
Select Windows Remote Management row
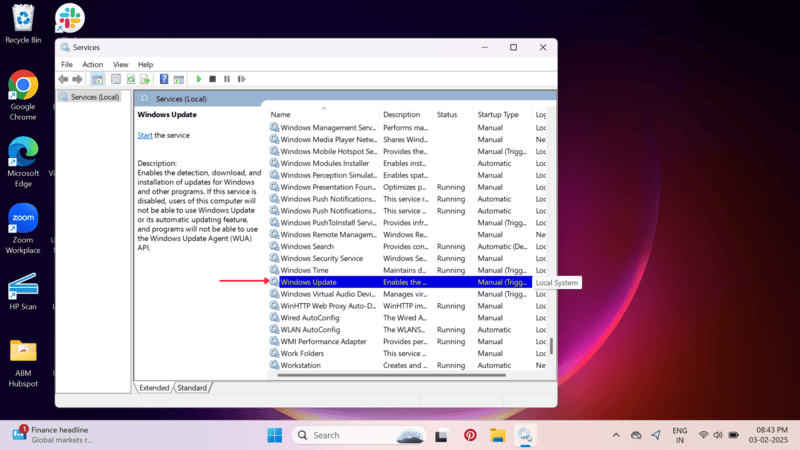(x=407, y=235)
